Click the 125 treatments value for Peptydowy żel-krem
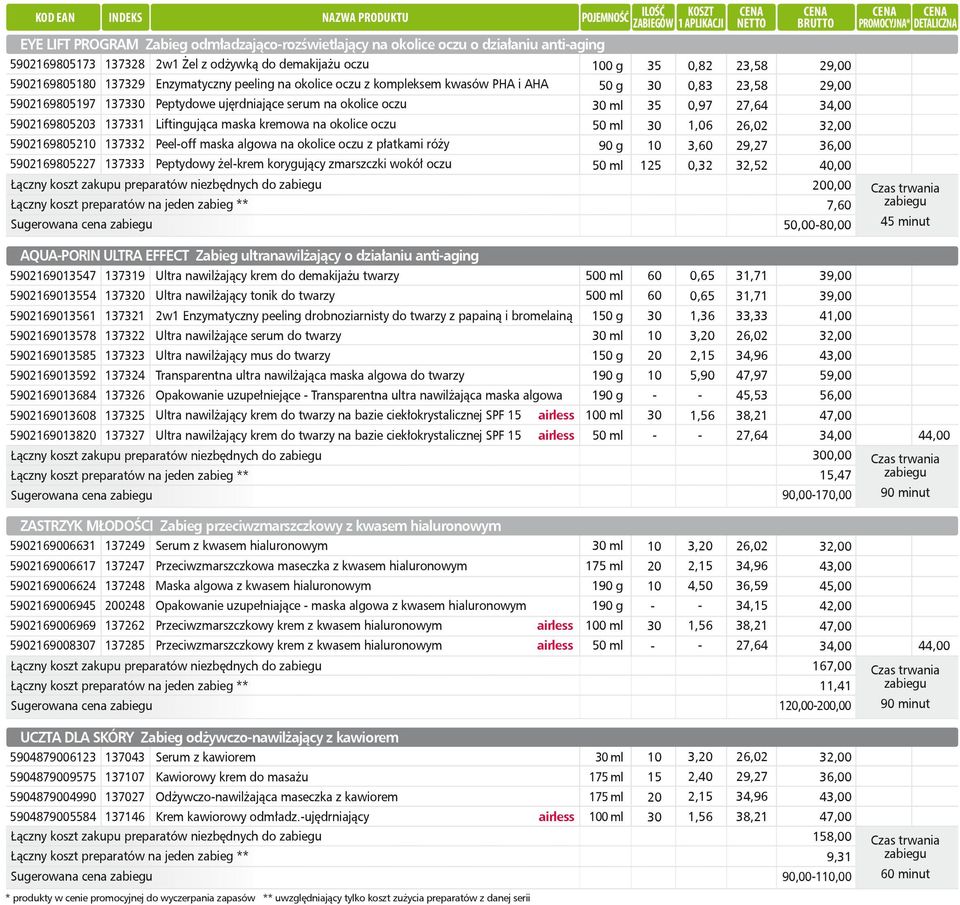The height and width of the screenshot is (905, 960). 651,165
